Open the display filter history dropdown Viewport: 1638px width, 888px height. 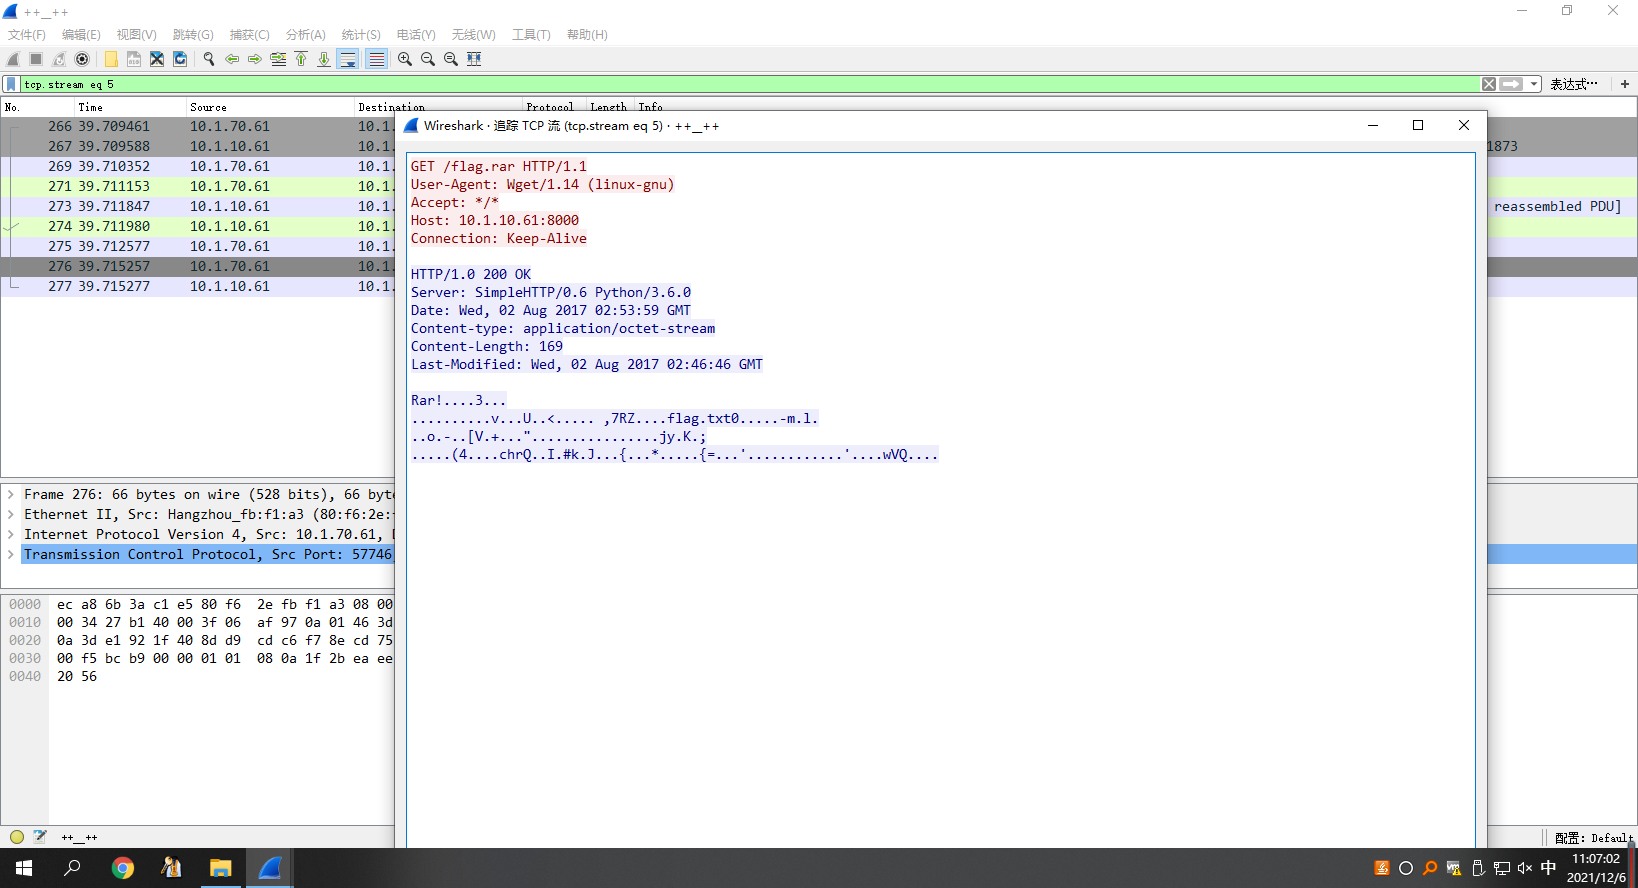[1534, 84]
